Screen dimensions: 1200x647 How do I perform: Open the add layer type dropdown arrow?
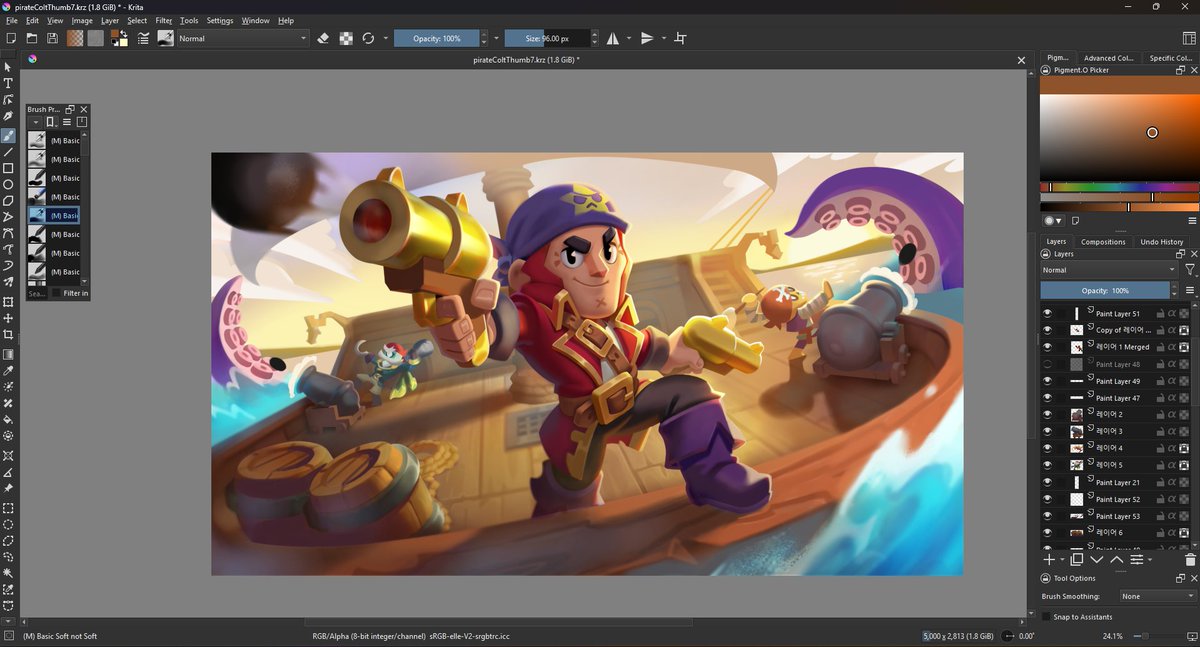(1061, 560)
